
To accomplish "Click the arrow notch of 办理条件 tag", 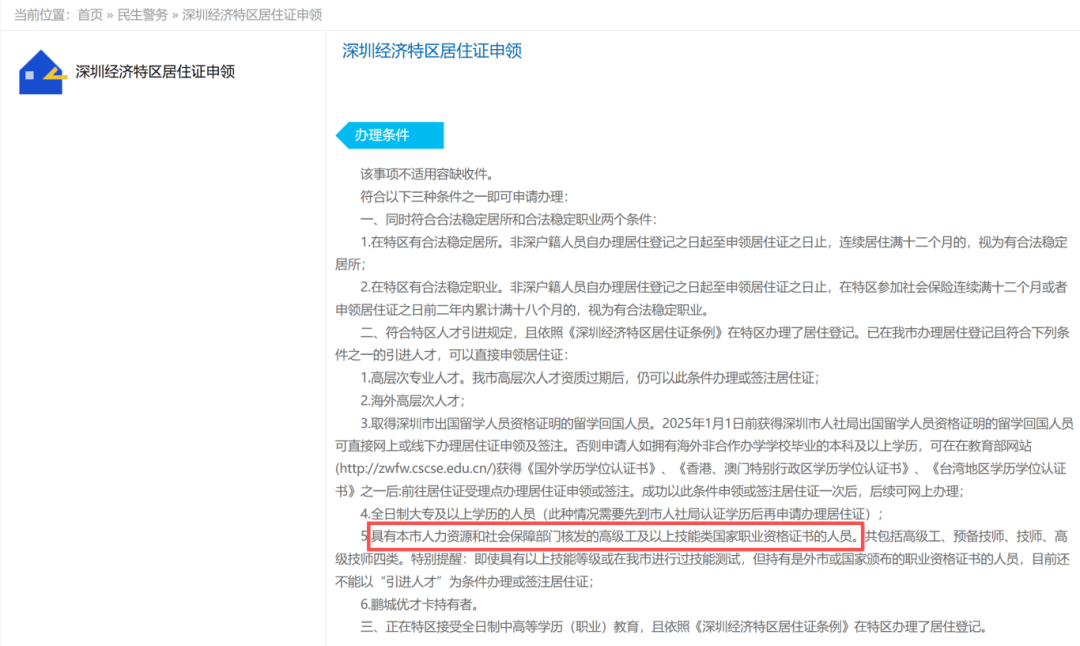I will point(343,135).
